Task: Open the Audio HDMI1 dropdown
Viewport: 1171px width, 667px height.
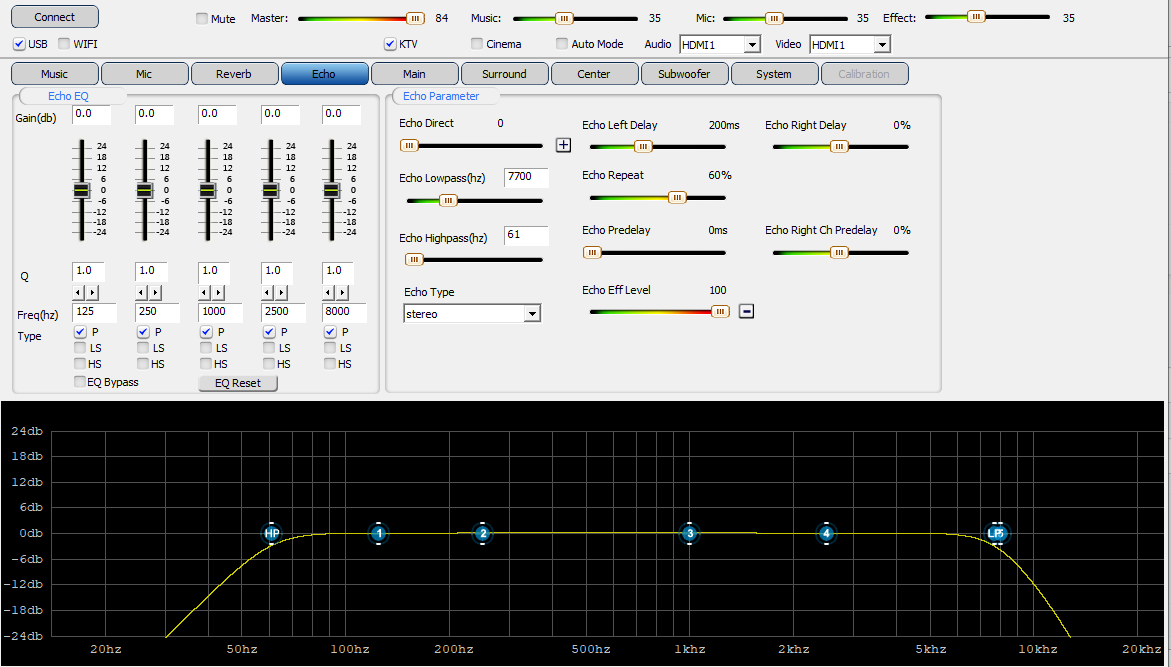Action: click(752, 44)
